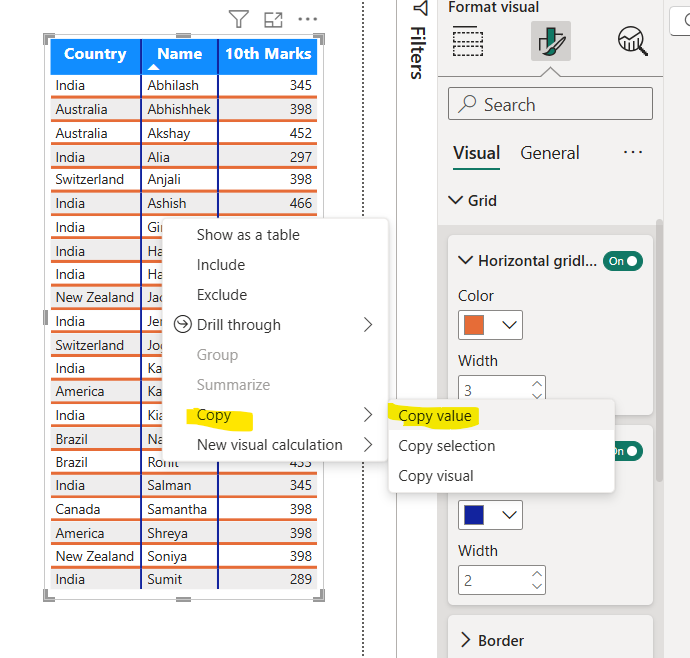Select Show as a table menu item
This screenshot has height=658, width=690.
pyautogui.click(x=248, y=235)
